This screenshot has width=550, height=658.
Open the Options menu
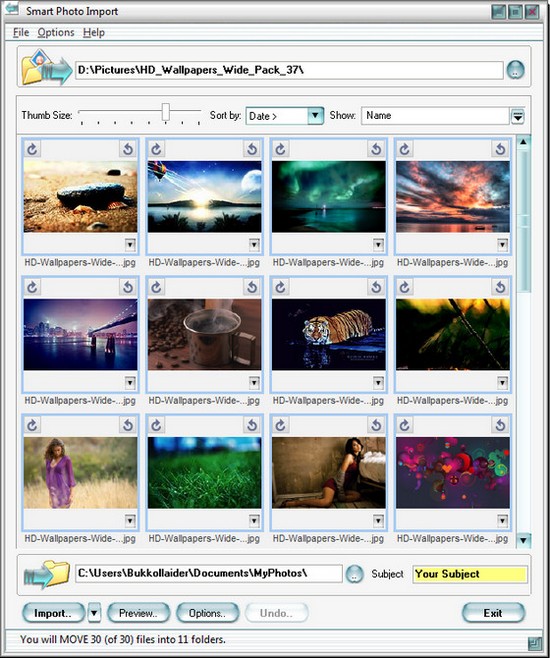56,32
